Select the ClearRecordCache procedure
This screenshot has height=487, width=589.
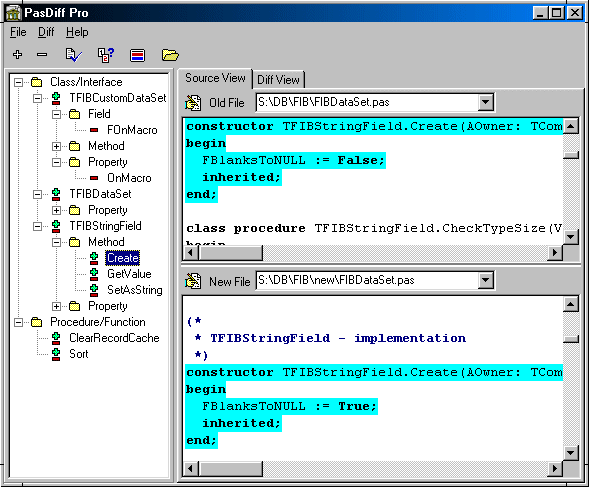pos(114,338)
